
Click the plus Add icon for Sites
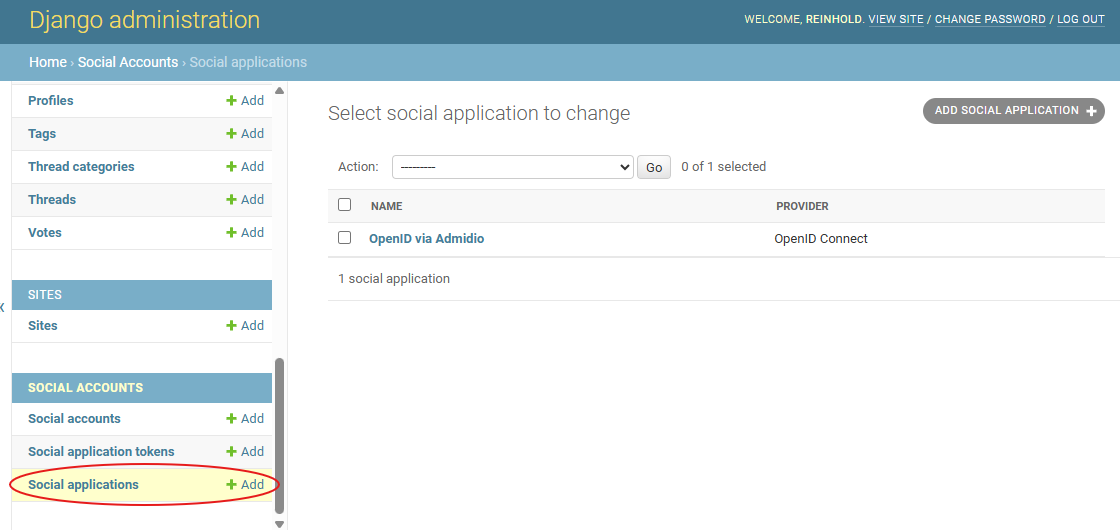coord(232,326)
